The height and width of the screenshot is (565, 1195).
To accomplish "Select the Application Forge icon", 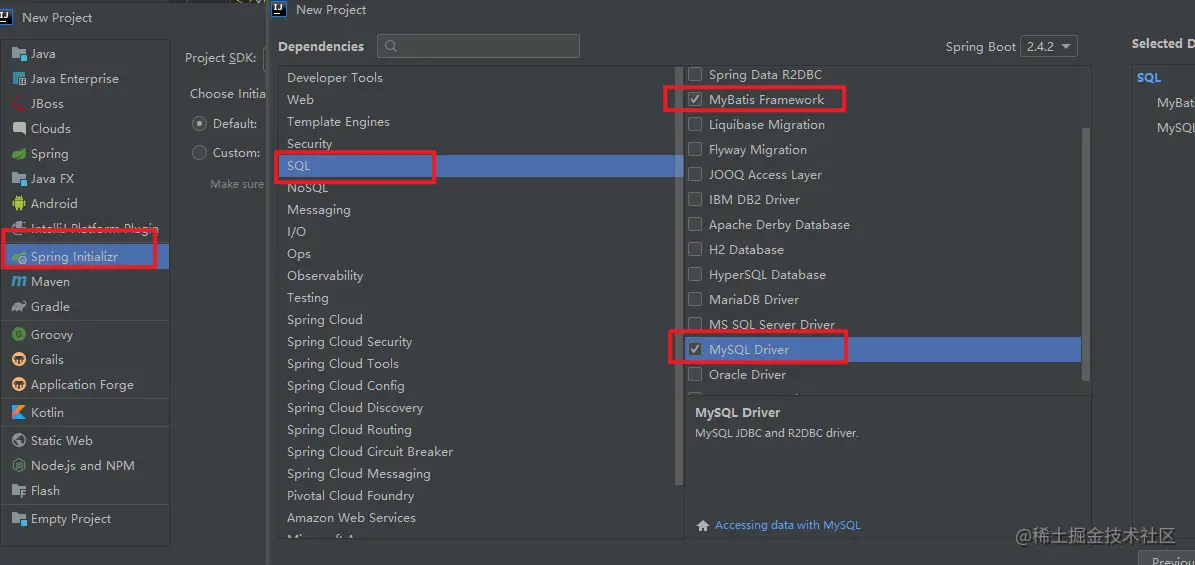I will click(19, 385).
